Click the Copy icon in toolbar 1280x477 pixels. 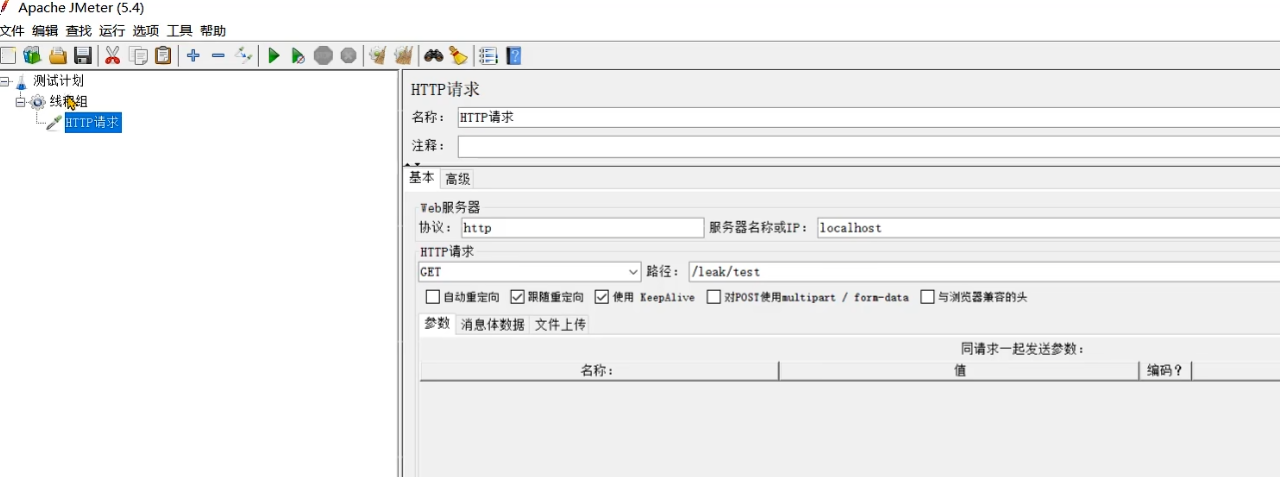(138, 56)
